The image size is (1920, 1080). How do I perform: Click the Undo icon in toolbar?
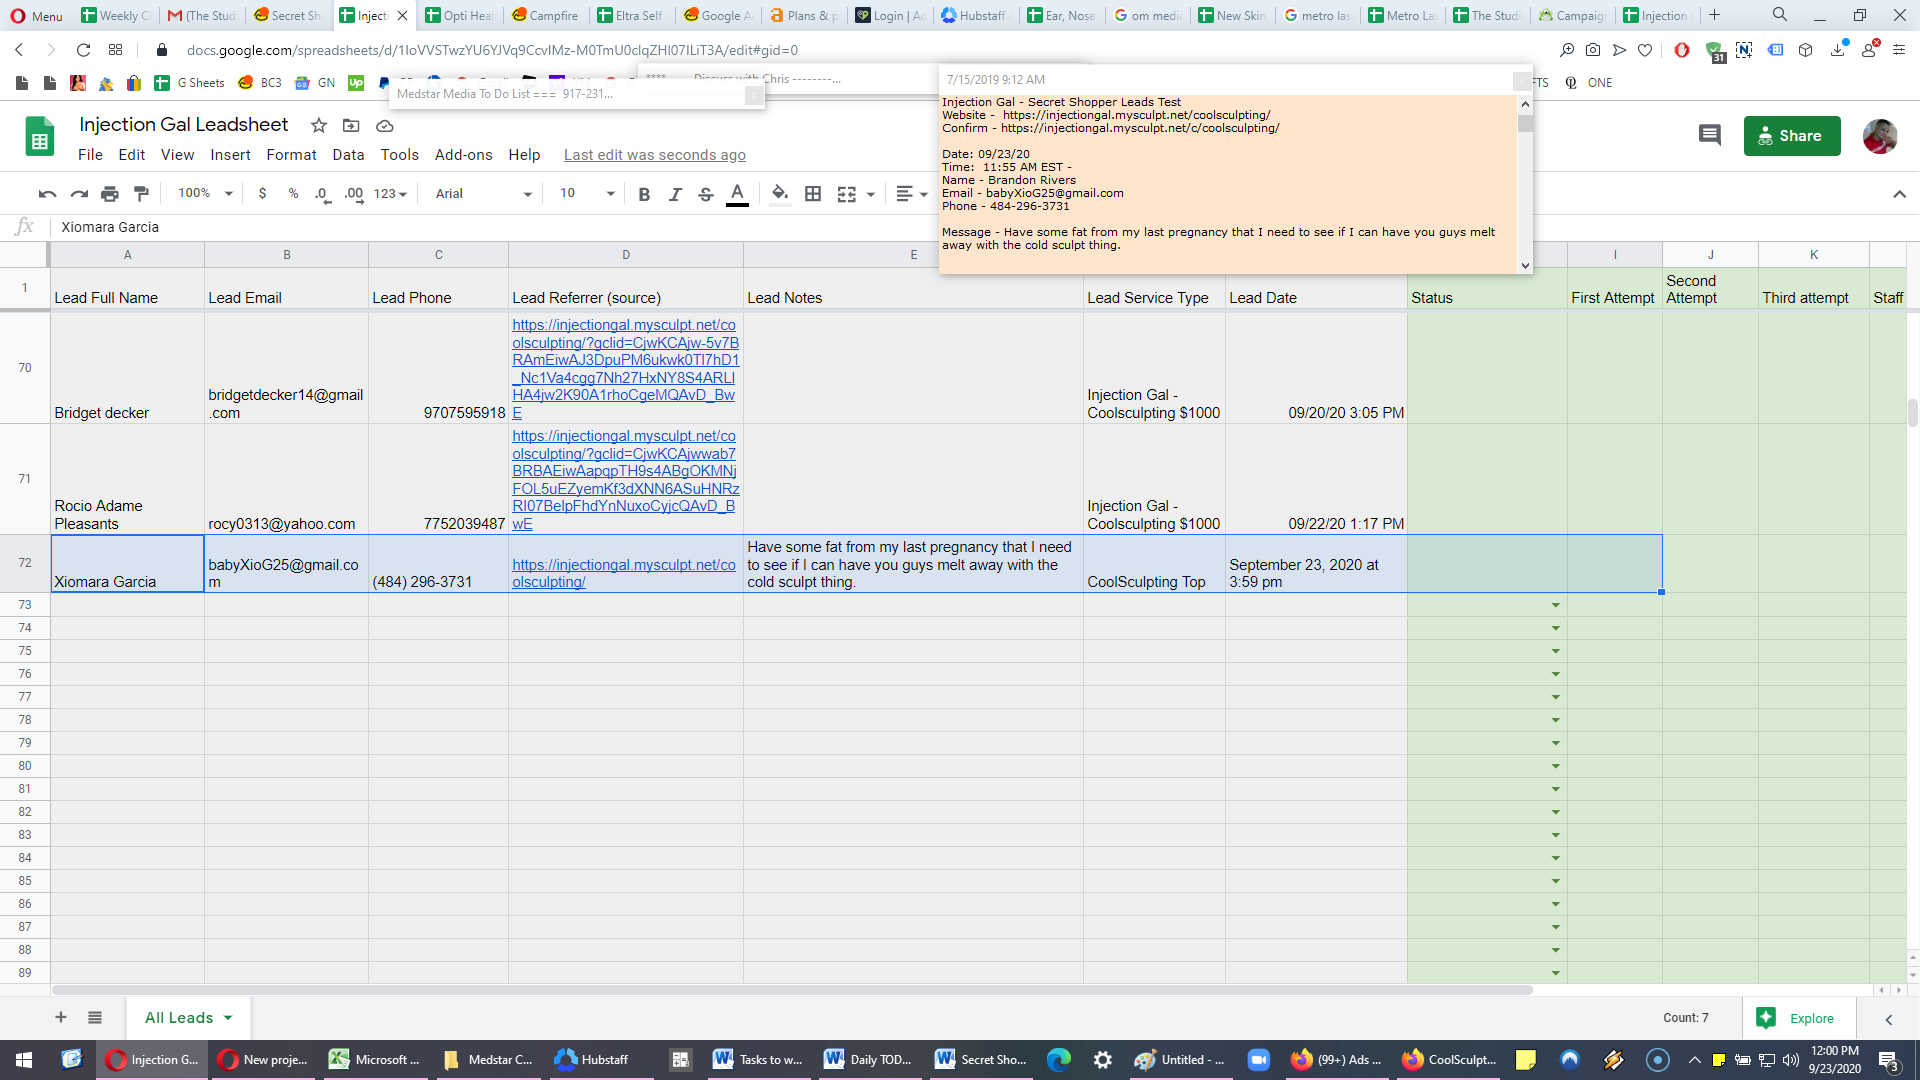tap(47, 194)
